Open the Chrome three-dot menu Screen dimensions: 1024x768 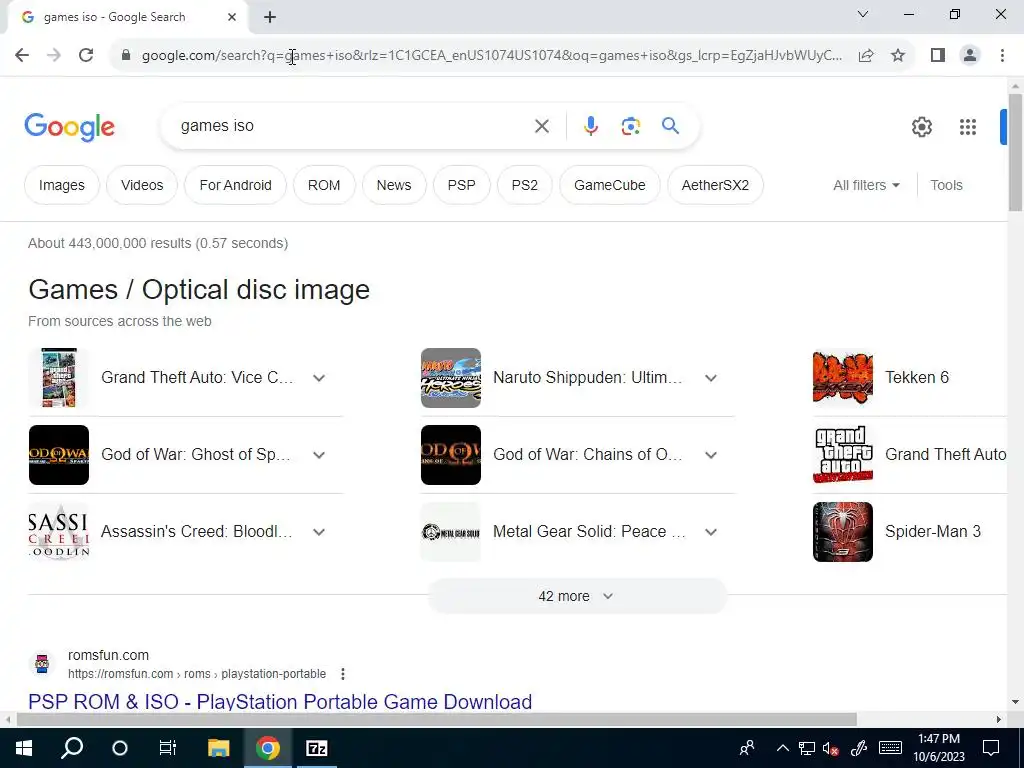coord(1002,56)
